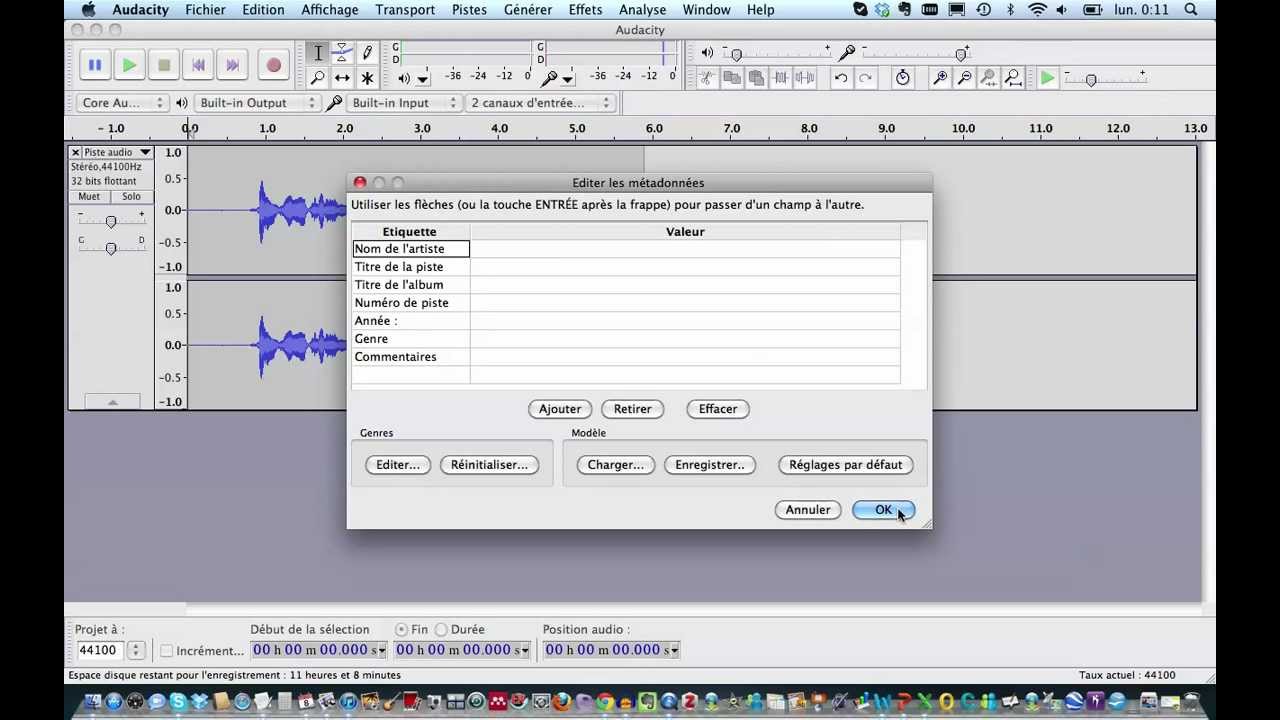The image size is (1280, 720).
Task: Open the Effets menu
Action: point(585,10)
